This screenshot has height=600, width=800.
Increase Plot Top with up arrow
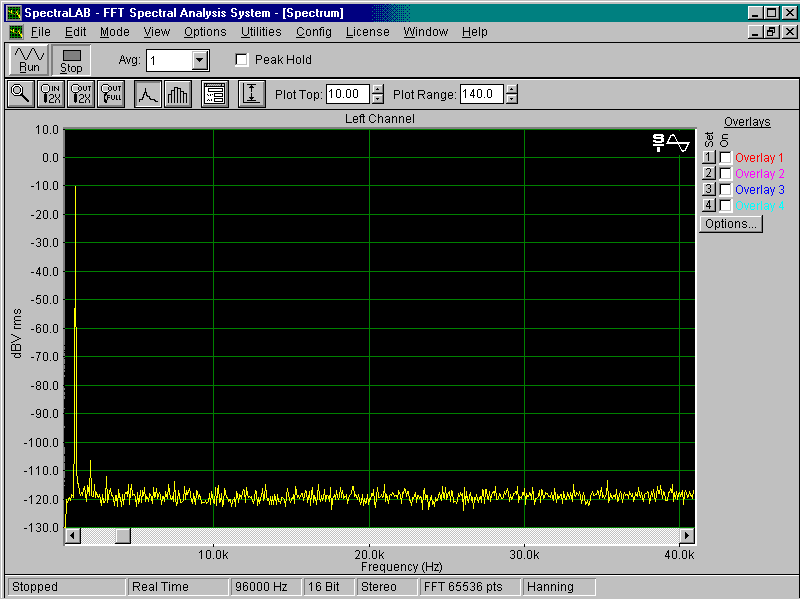click(378, 89)
